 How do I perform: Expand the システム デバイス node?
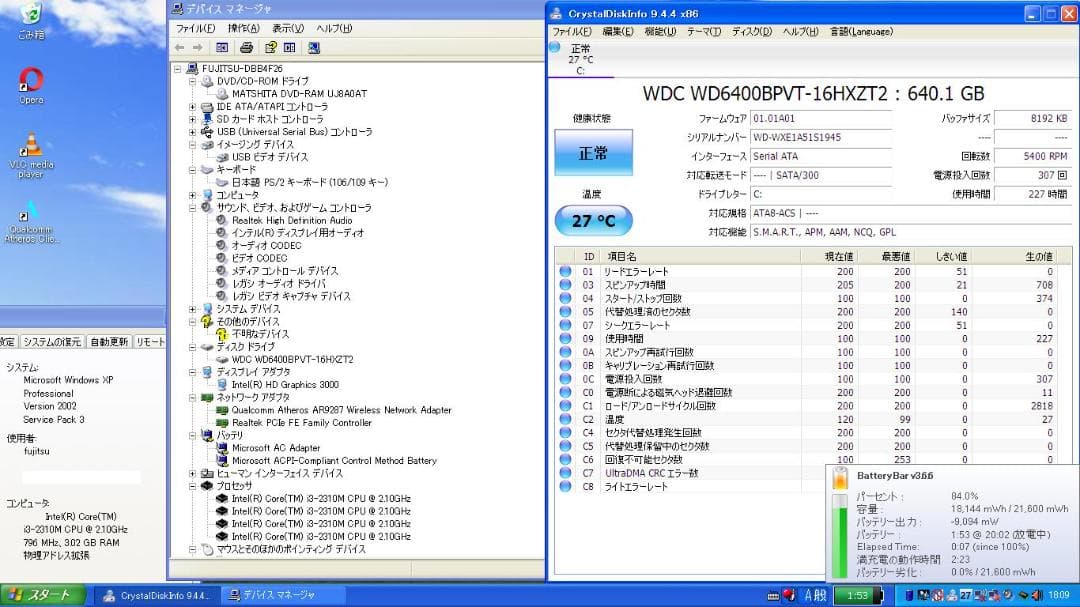point(193,309)
